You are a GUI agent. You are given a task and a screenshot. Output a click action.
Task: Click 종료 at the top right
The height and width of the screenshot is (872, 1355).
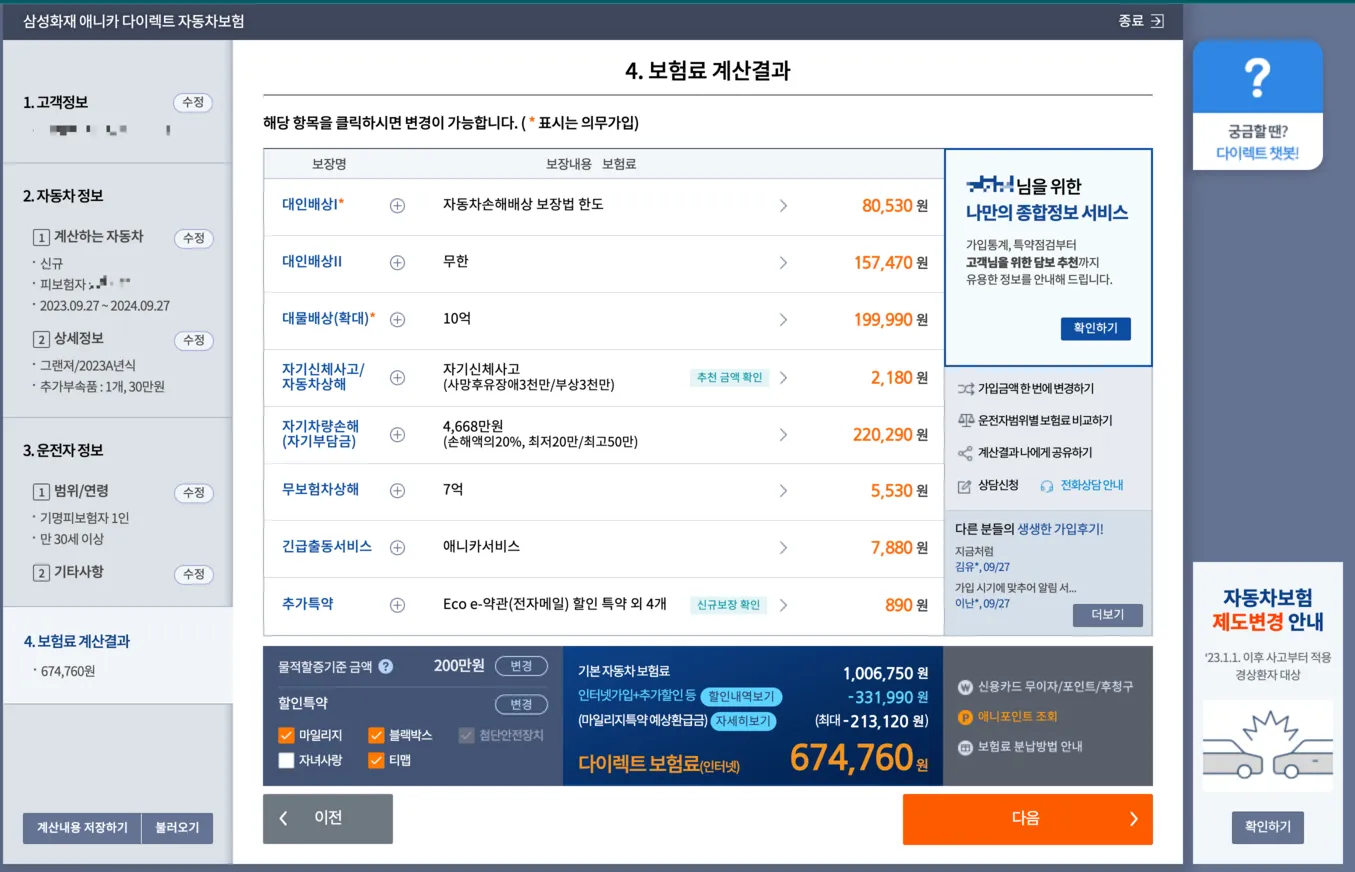[x=1140, y=20]
